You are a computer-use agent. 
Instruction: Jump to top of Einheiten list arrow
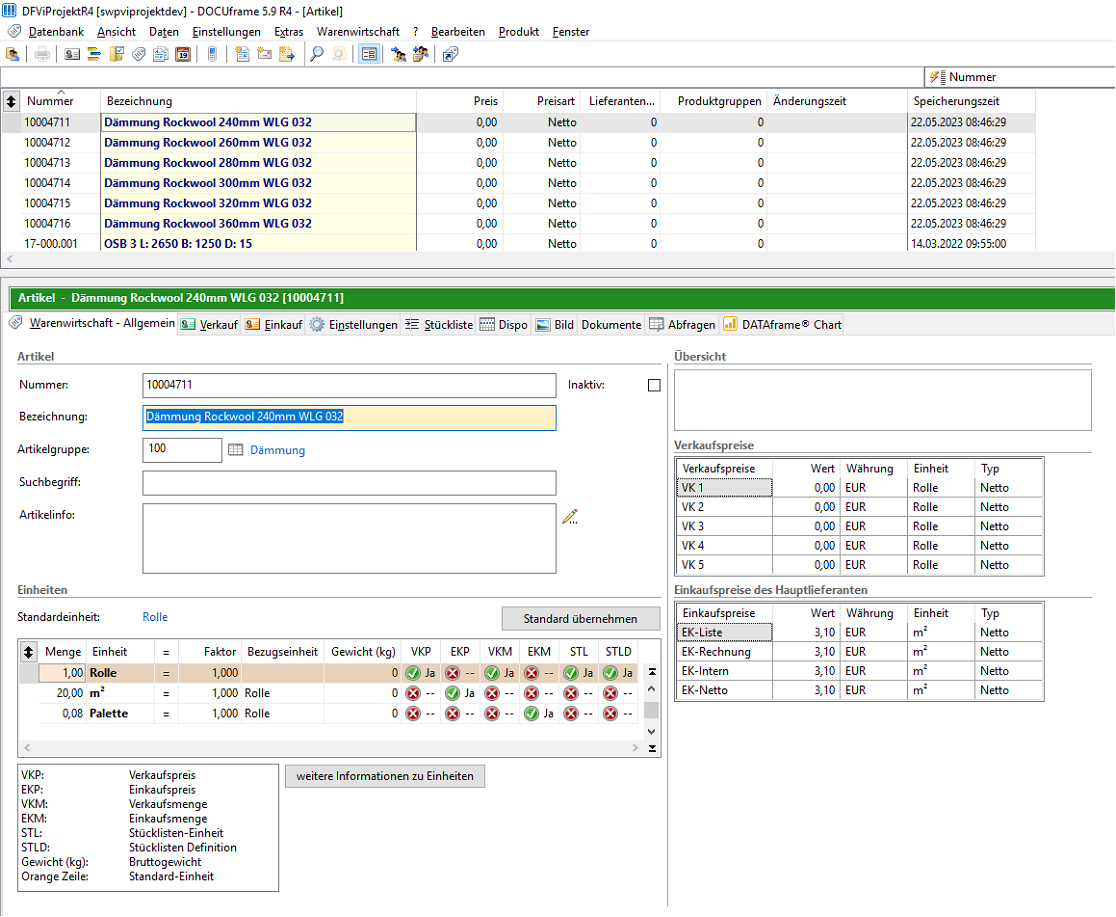tap(652, 671)
